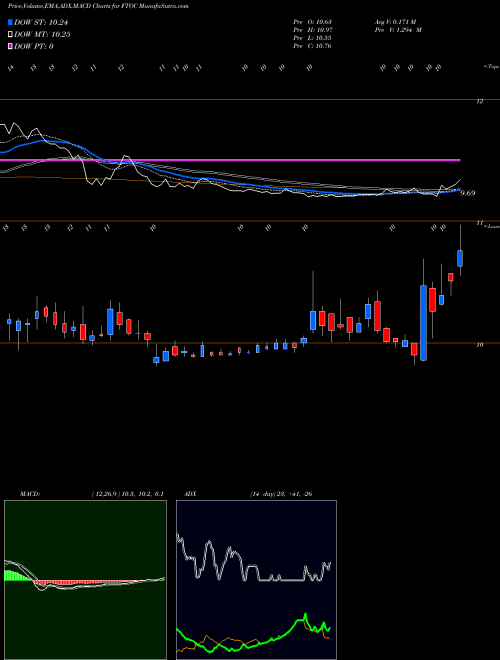
Task: Click the green MACD histogram bars
Action: (17, 576)
